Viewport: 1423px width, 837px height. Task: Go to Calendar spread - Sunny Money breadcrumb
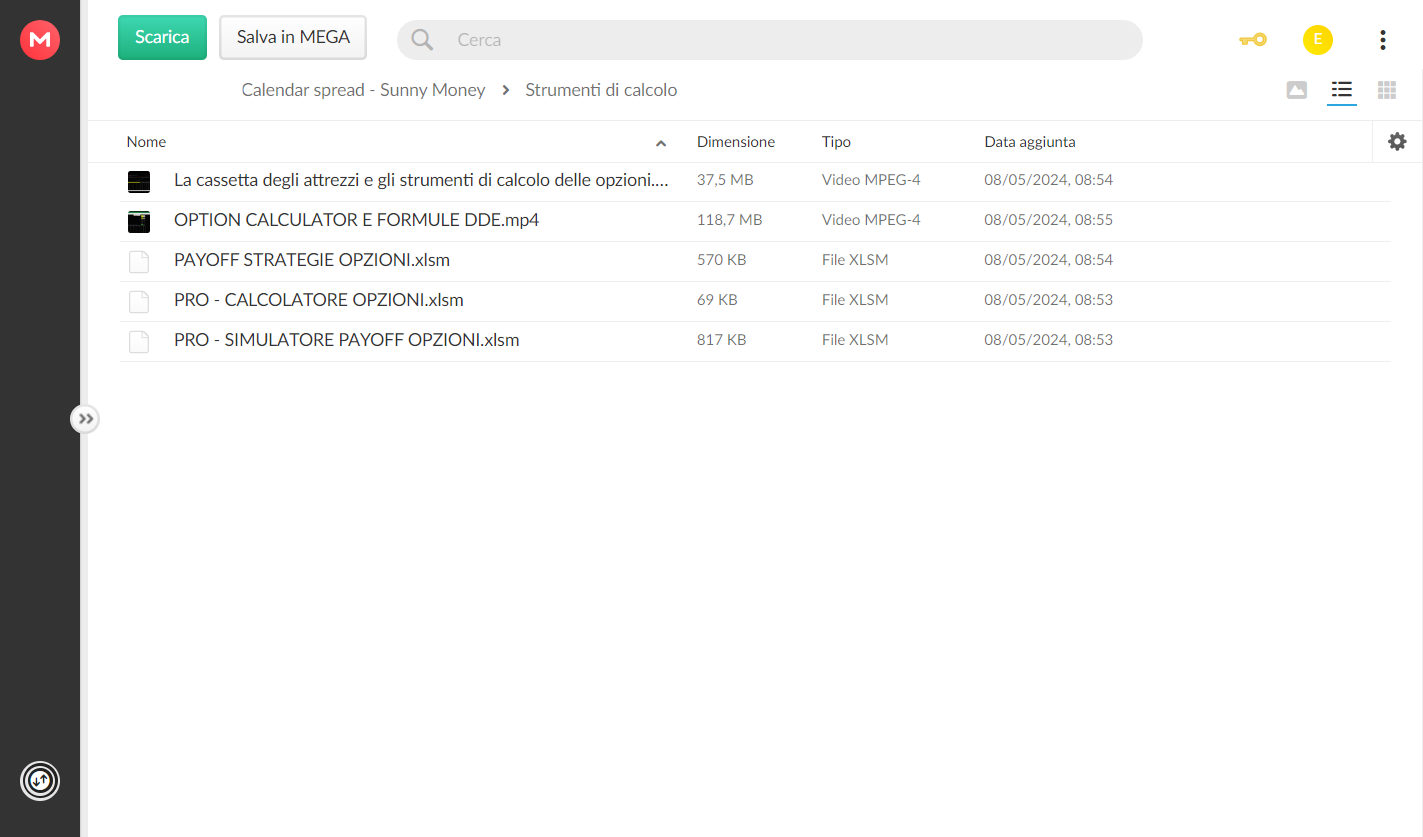pos(363,90)
